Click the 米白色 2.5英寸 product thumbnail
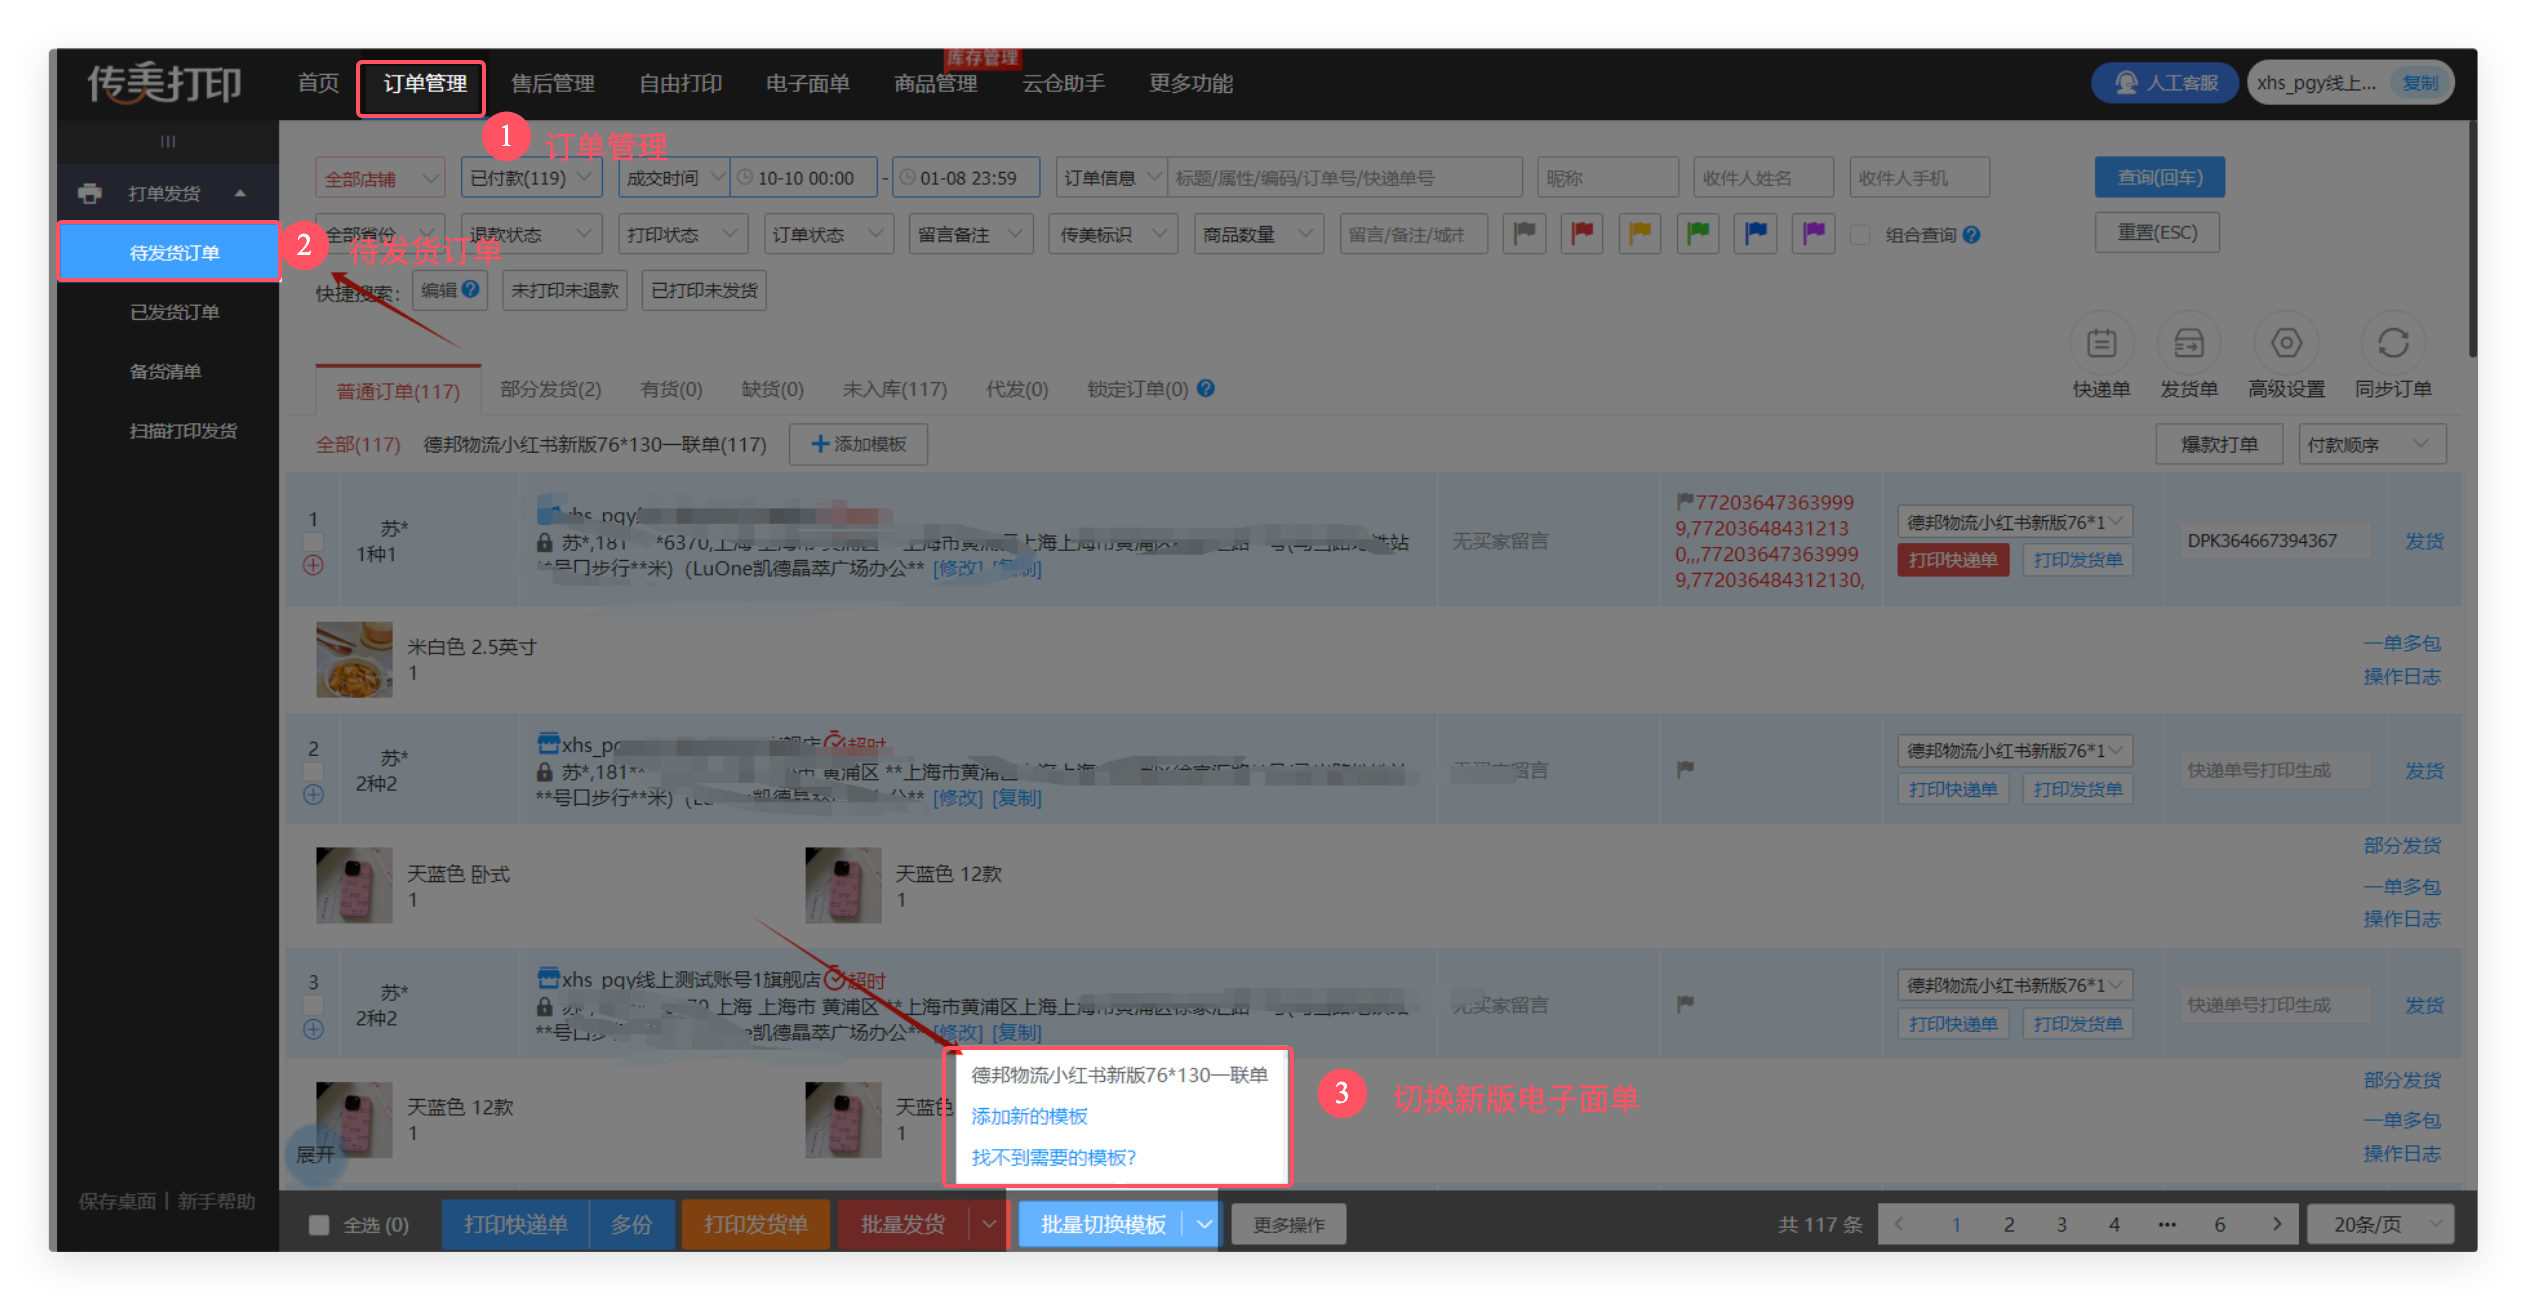Image resolution: width=2526 pixels, height=1300 pixels. [x=354, y=660]
